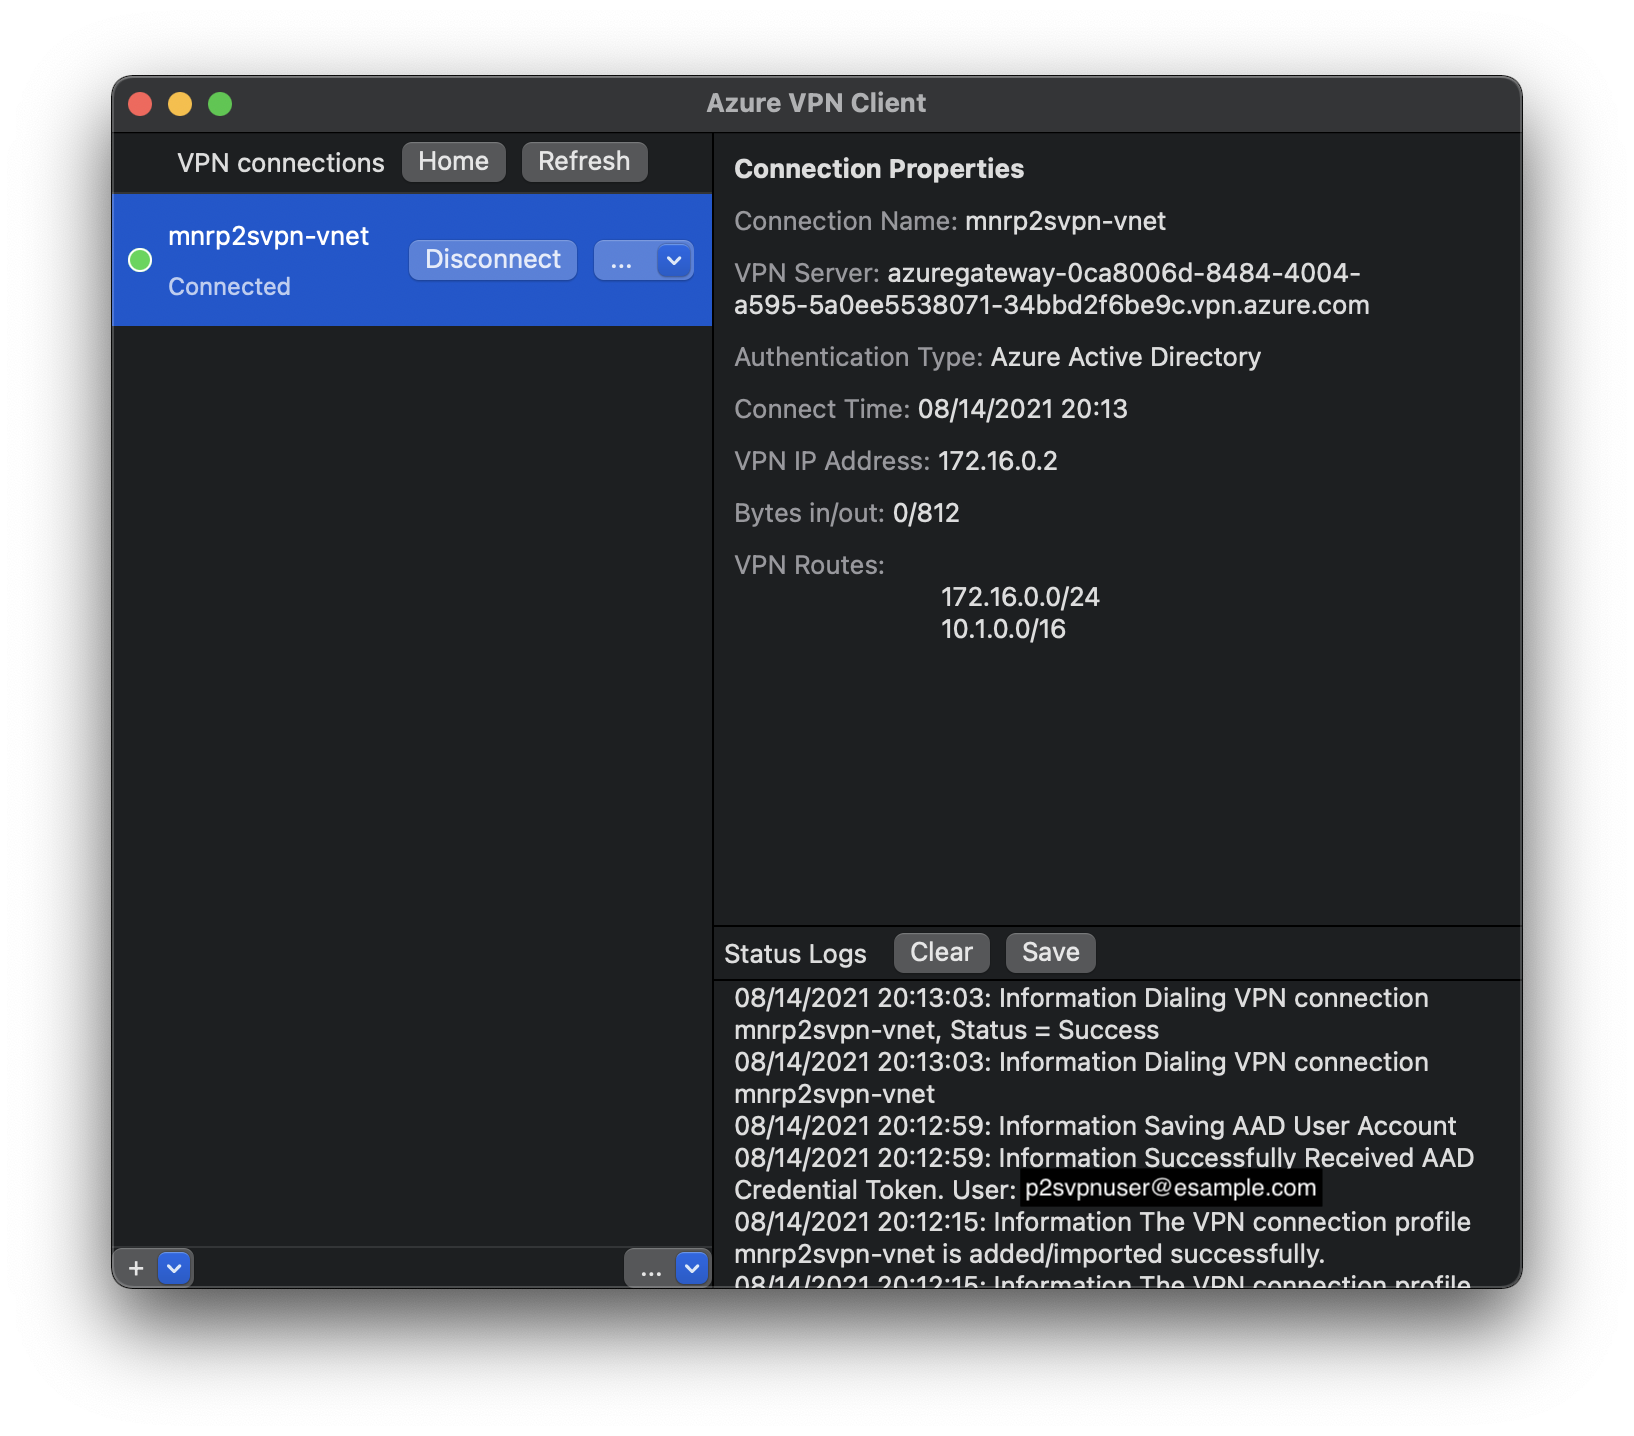Click the log entry about profile import success
The width and height of the screenshot is (1634, 1436).
point(1100,1237)
